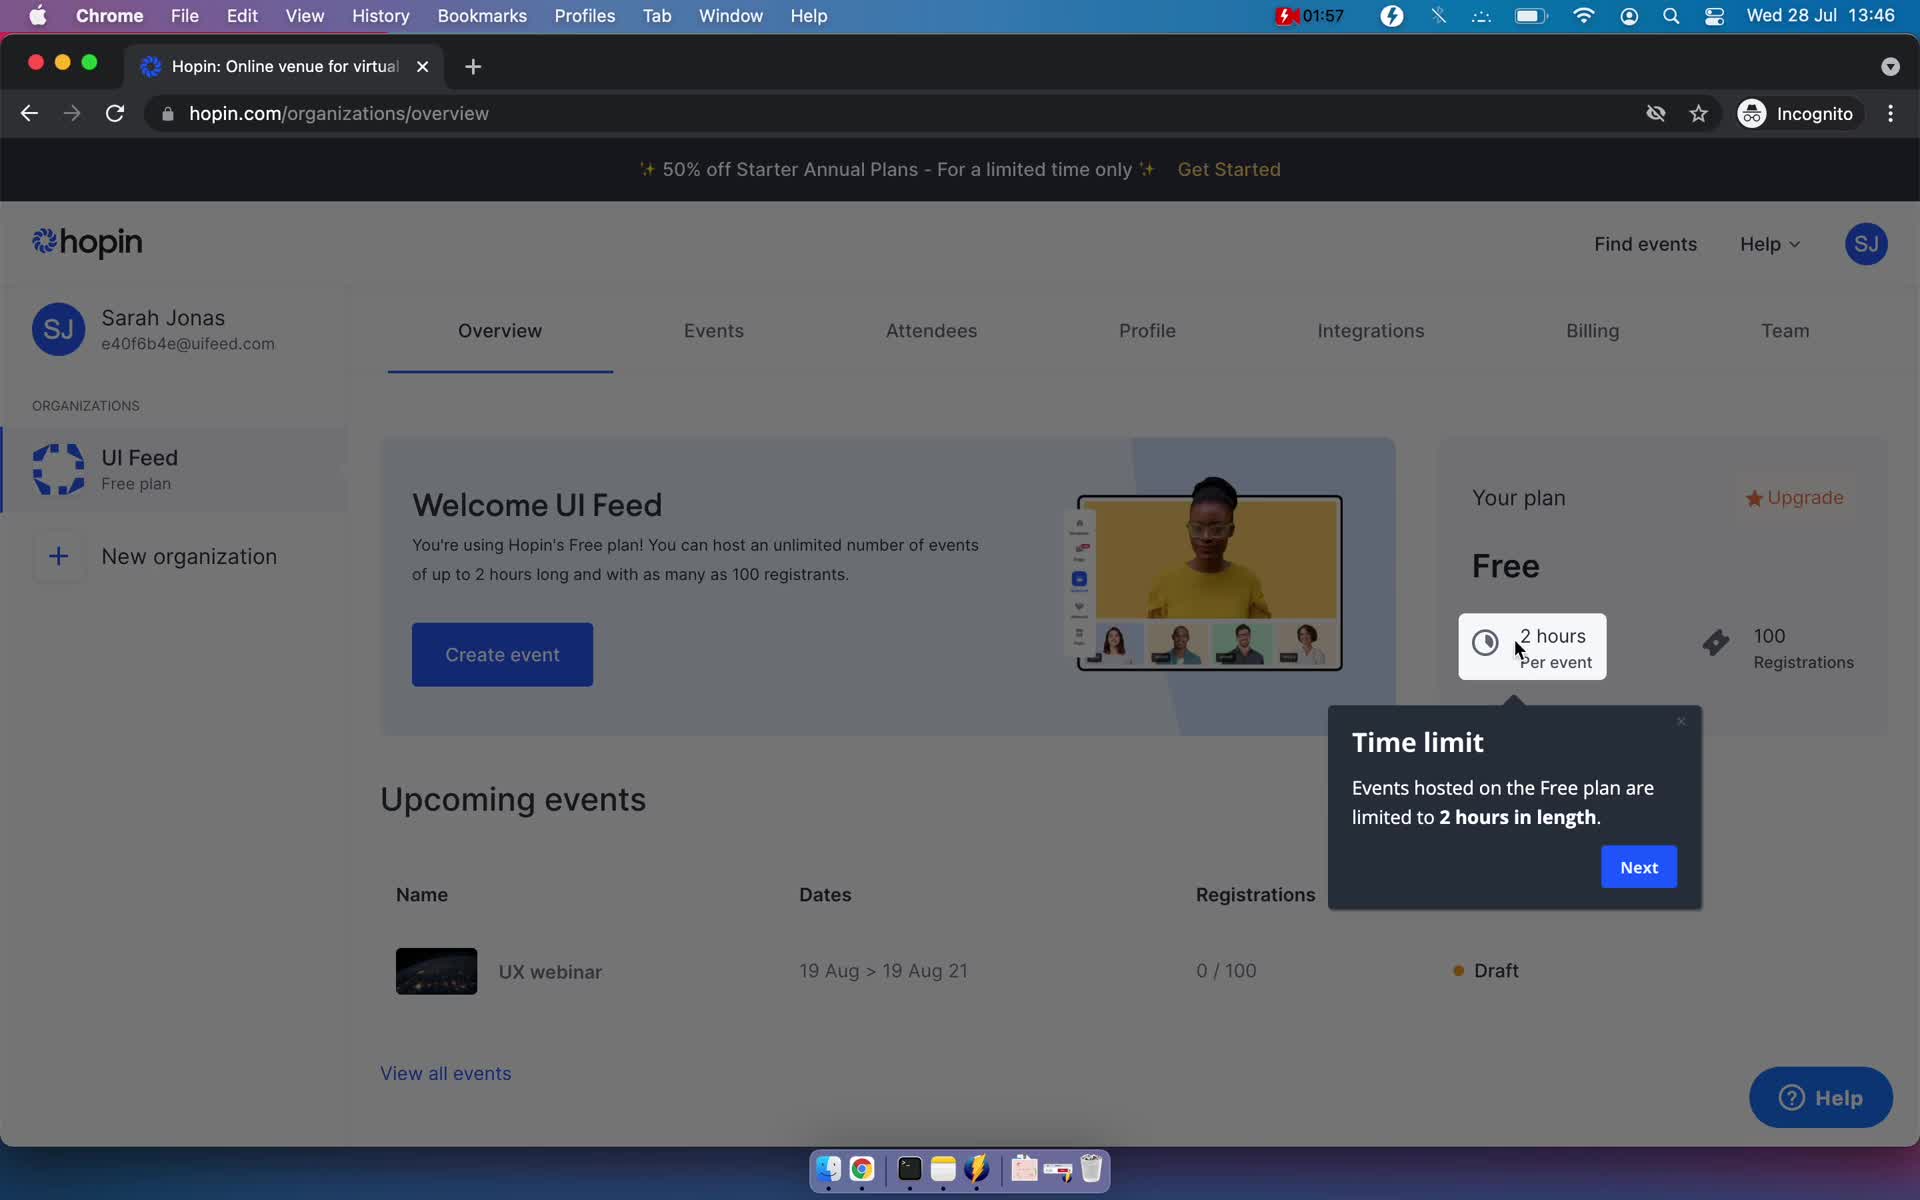Image resolution: width=1920 pixels, height=1200 pixels.
Task: Click the Draft status label
Action: (x=1495, y=971)
